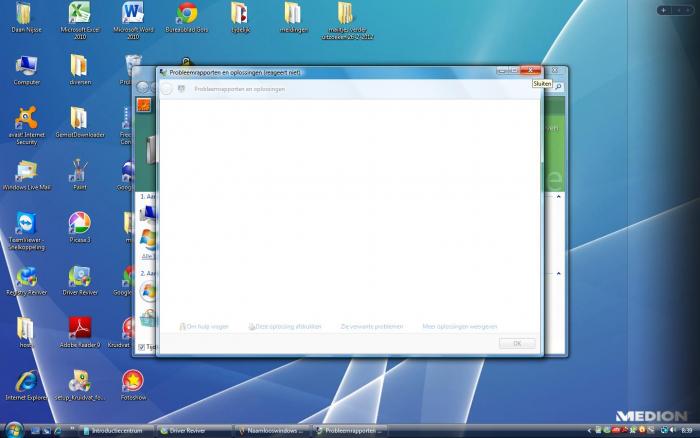Click the network connection tray icon

664,430
